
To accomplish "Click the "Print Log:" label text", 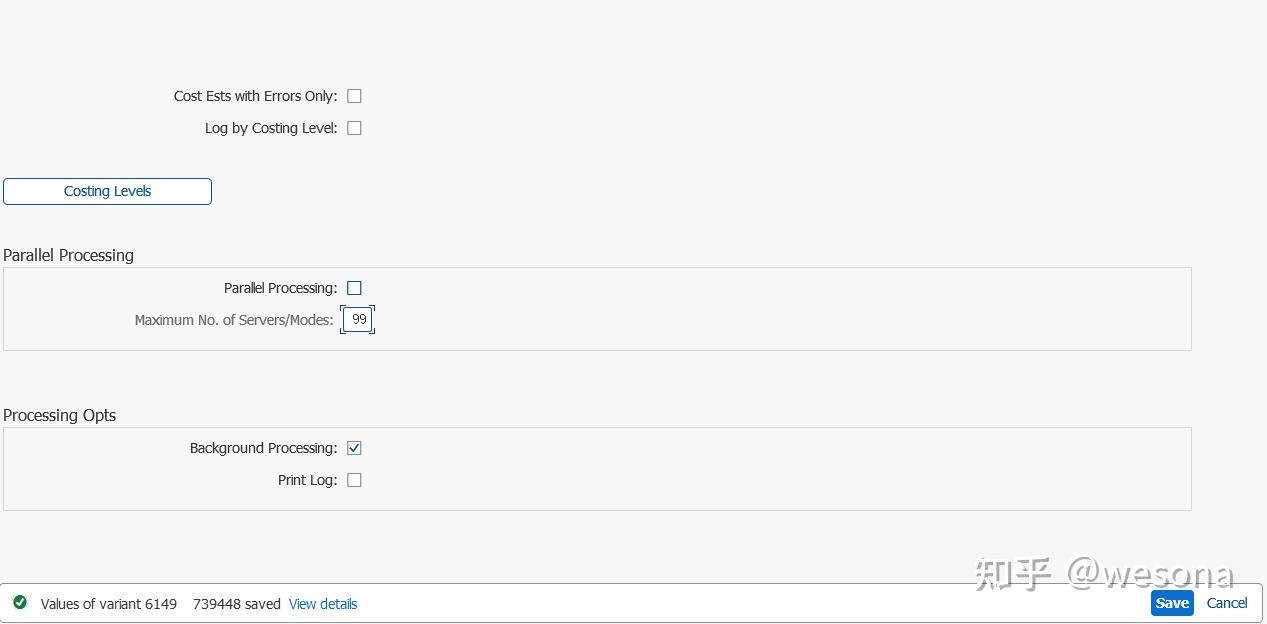I will pos(307,480).
